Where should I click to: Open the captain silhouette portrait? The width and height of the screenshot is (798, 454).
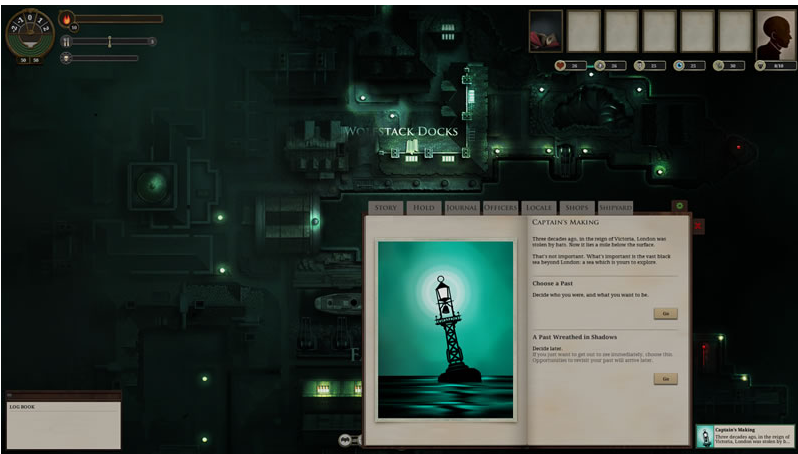[x=775, y=35]
